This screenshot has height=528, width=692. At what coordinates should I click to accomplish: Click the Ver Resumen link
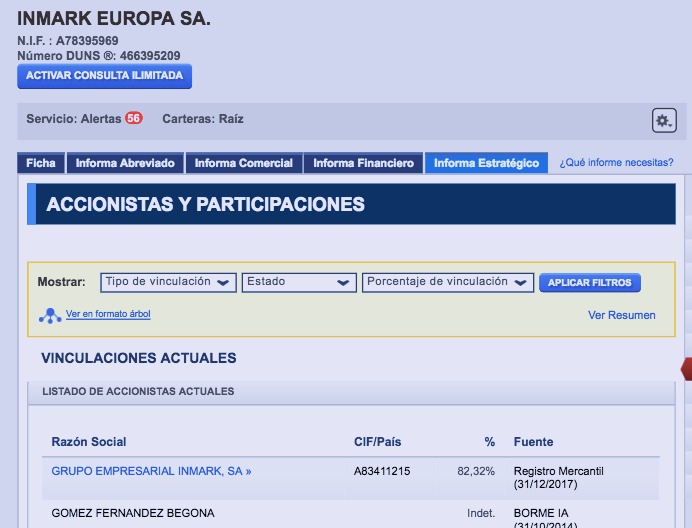[622, 315]
